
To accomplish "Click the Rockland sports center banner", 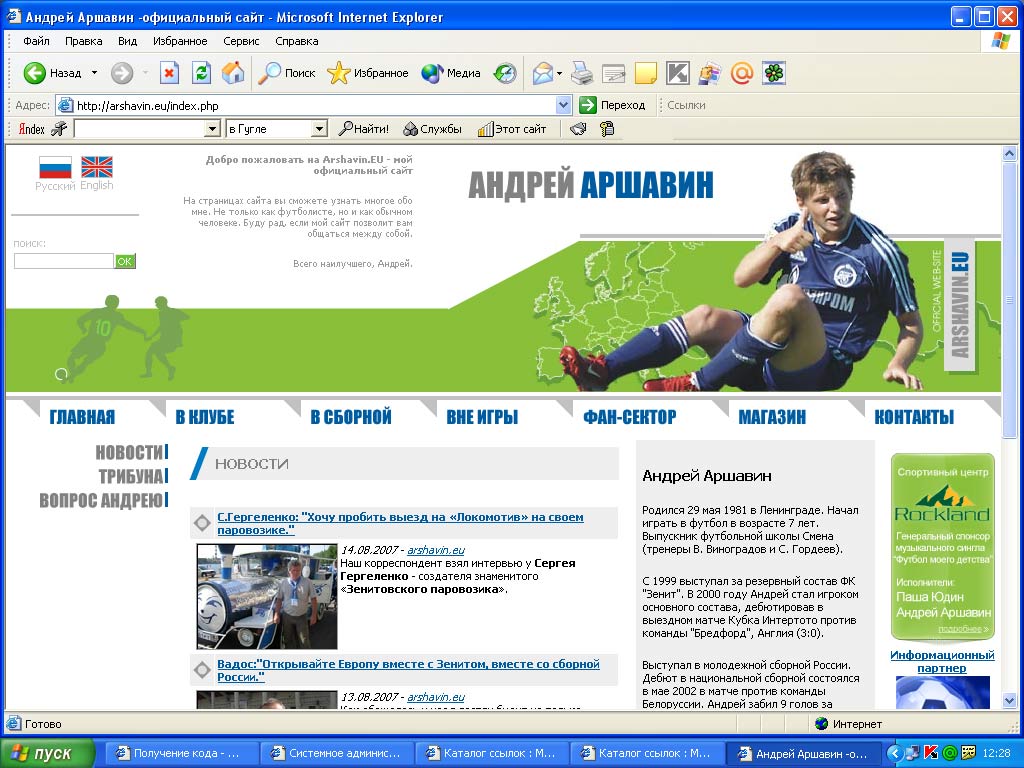I will [942, 546].
